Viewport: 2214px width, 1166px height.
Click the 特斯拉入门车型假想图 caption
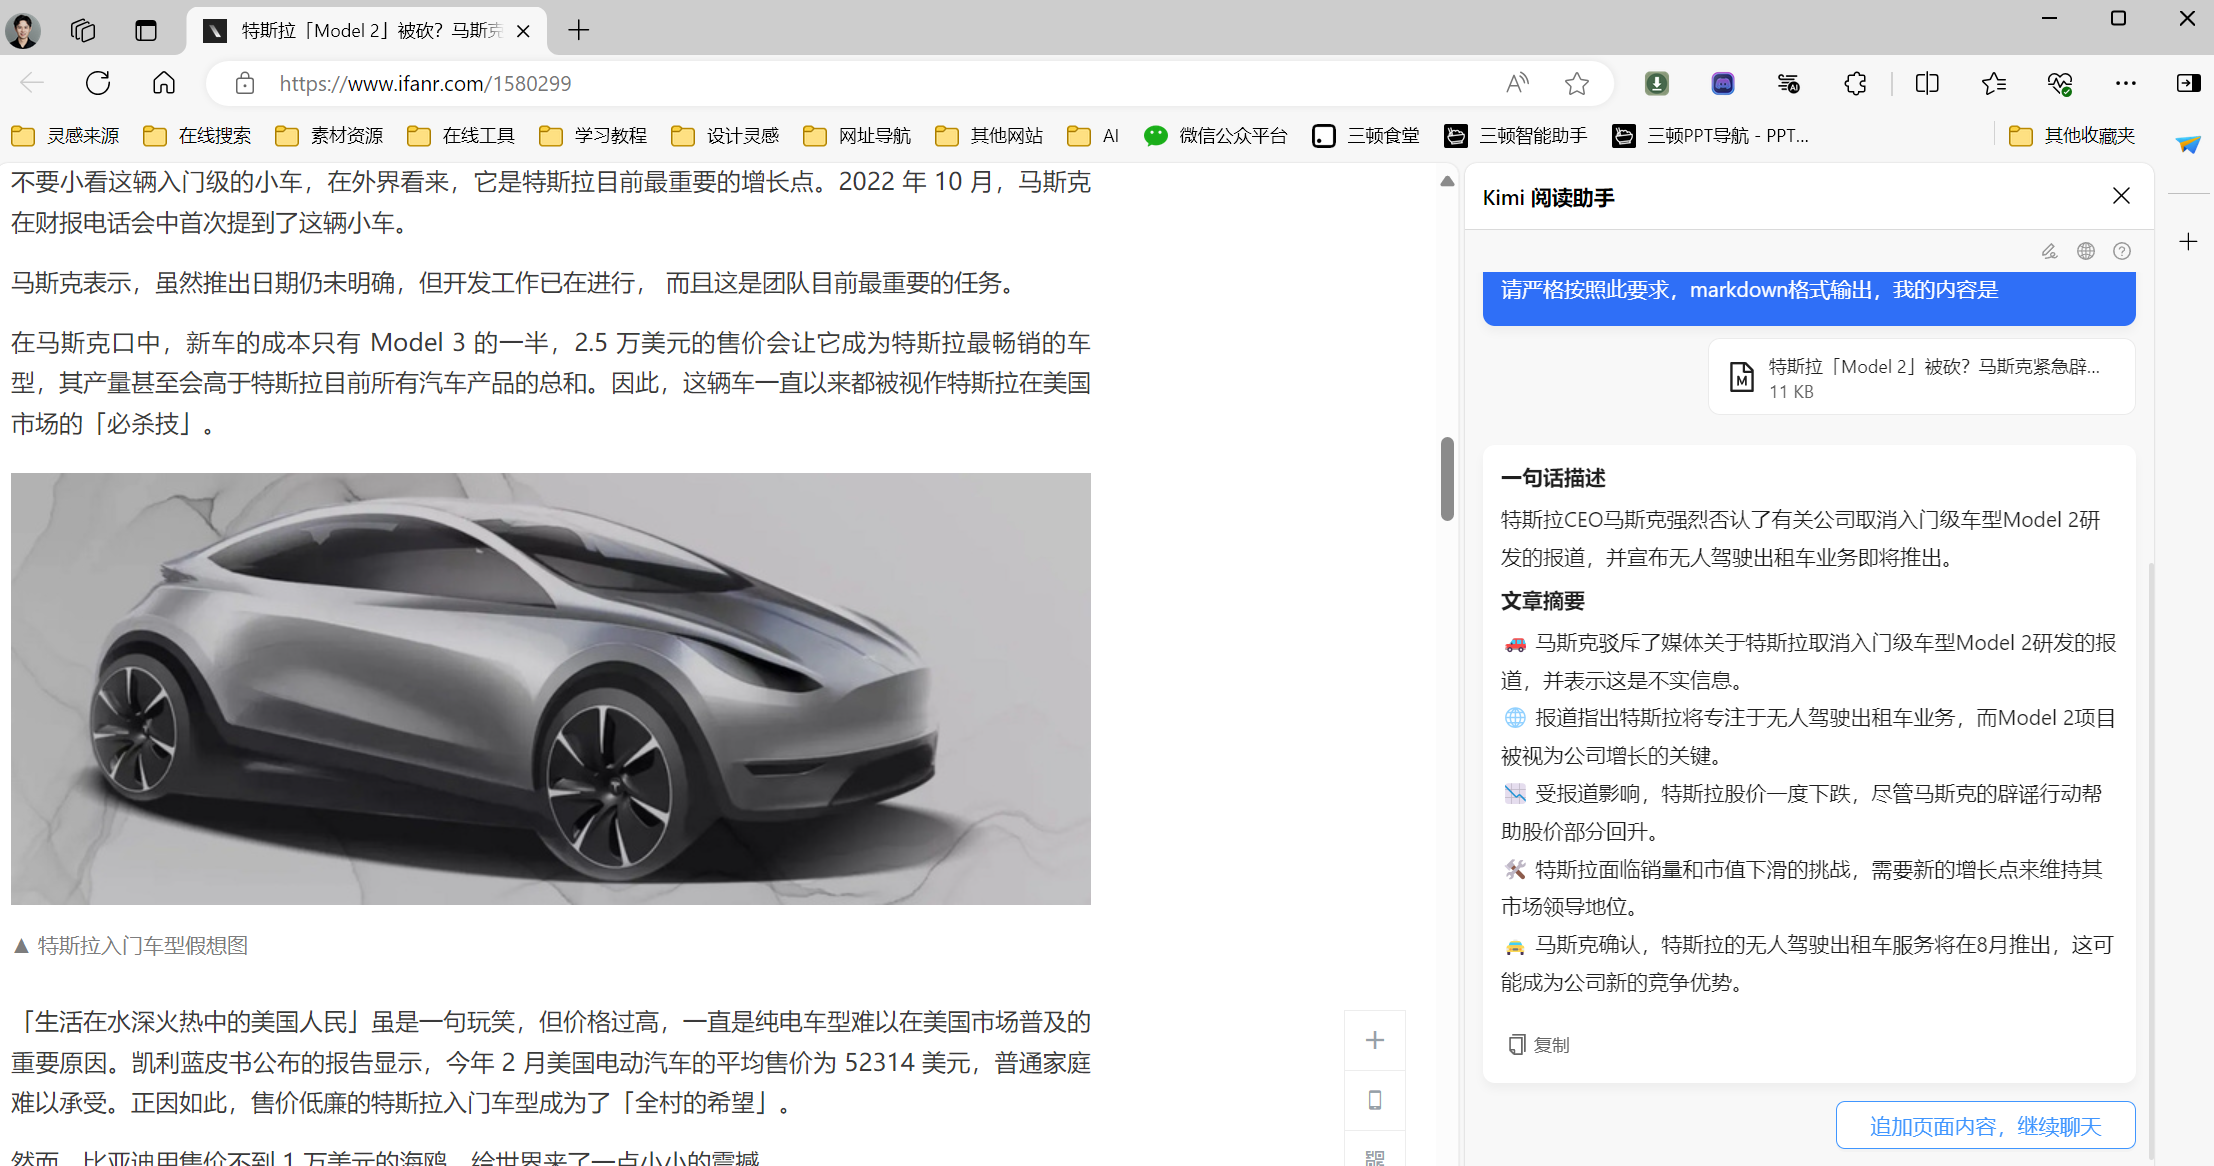click(131, 945)
